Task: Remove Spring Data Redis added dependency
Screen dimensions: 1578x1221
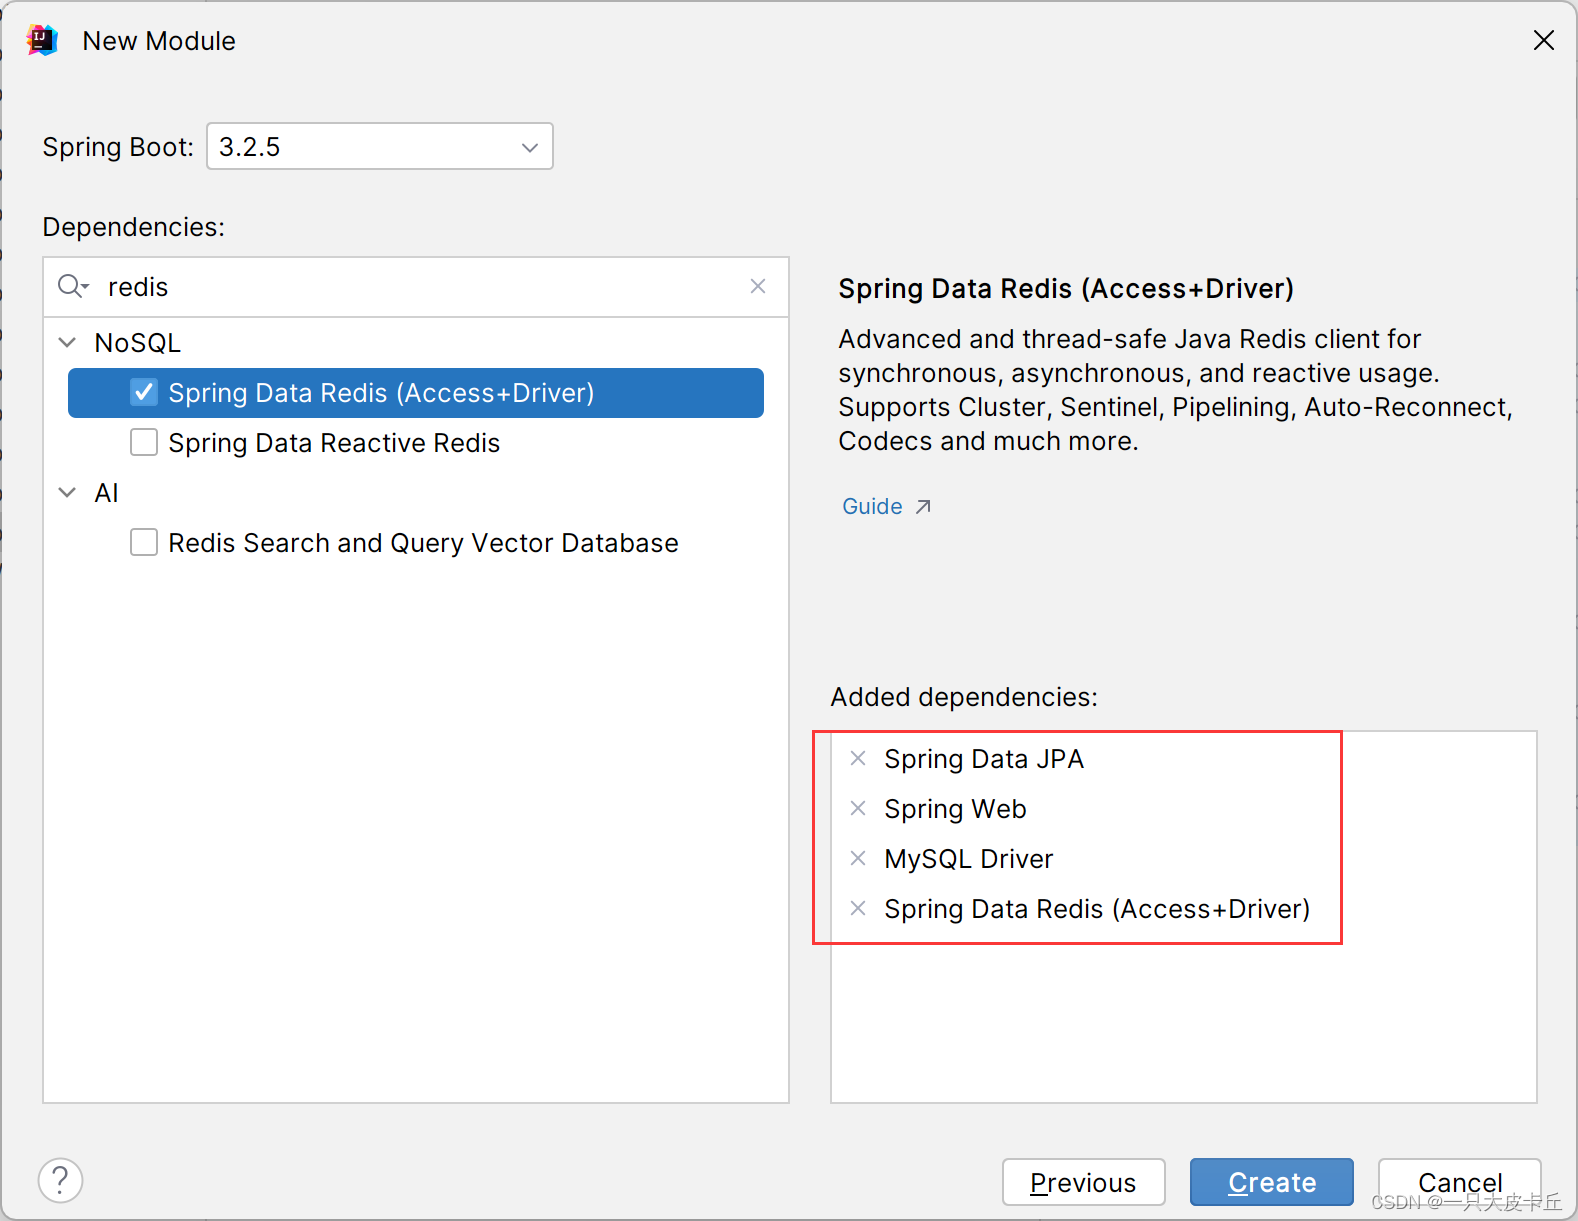Action: [858, 908]
